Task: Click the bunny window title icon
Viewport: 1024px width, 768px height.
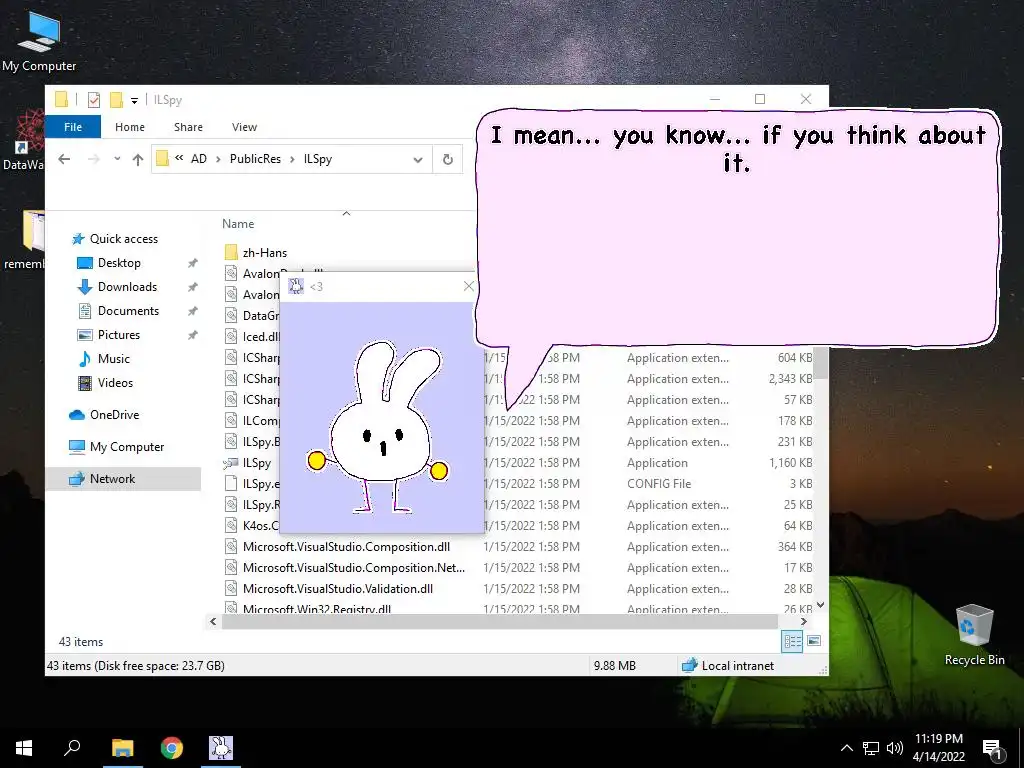Action: tap(296, 286)
